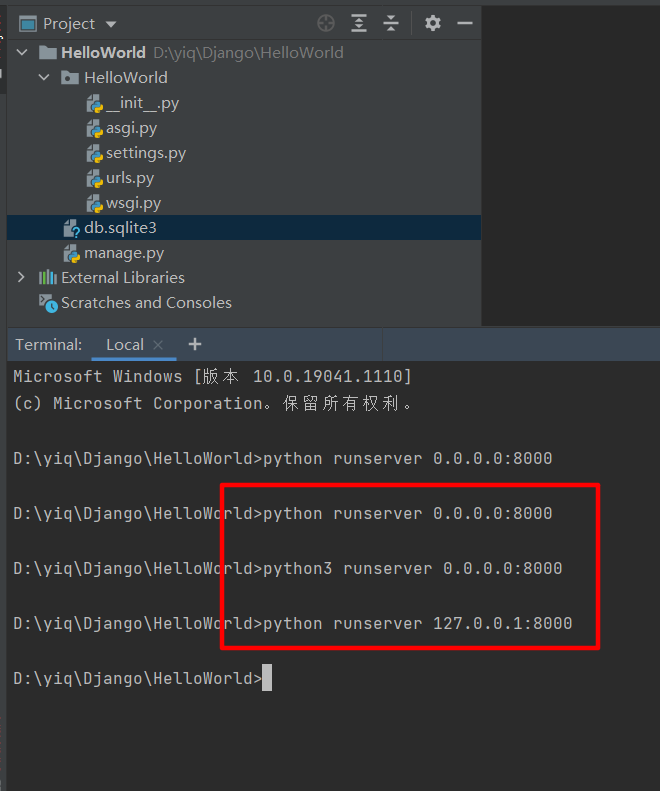
Task: Click the last terminal prompt line
Action: tap(143, 678)
